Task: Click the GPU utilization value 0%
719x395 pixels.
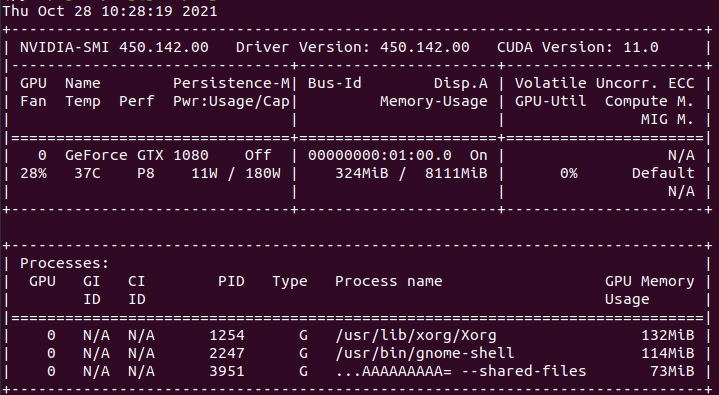Action: [x=569, y=173]
